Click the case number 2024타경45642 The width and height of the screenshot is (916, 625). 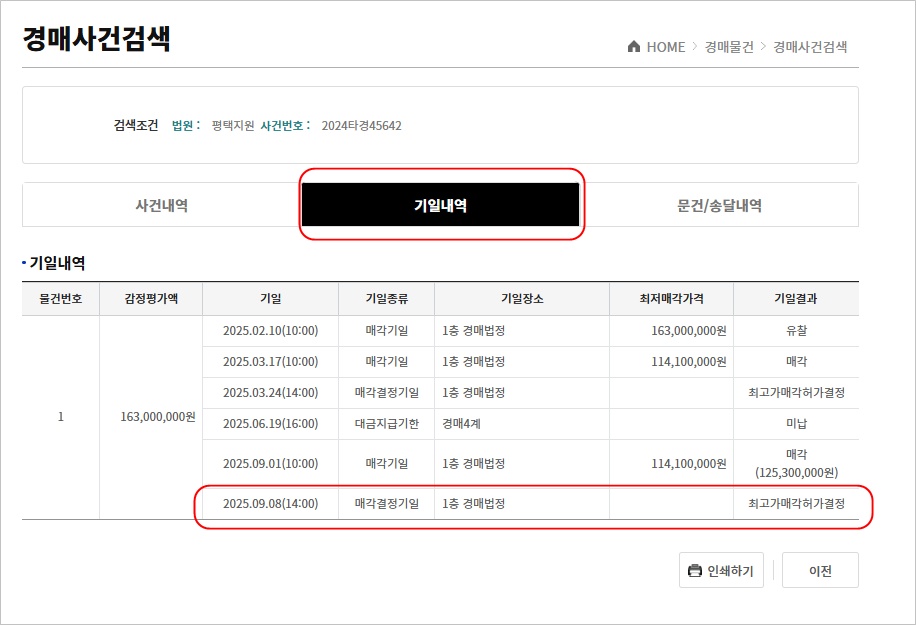coord(361,126)
